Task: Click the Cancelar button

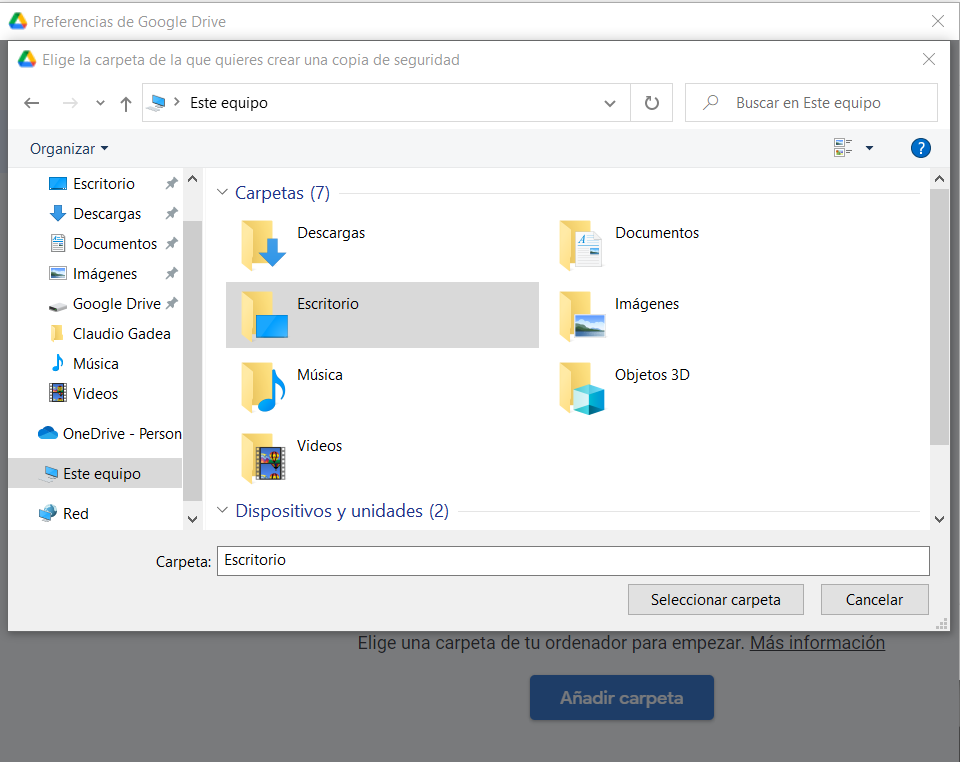Action: tap(874, 600)
